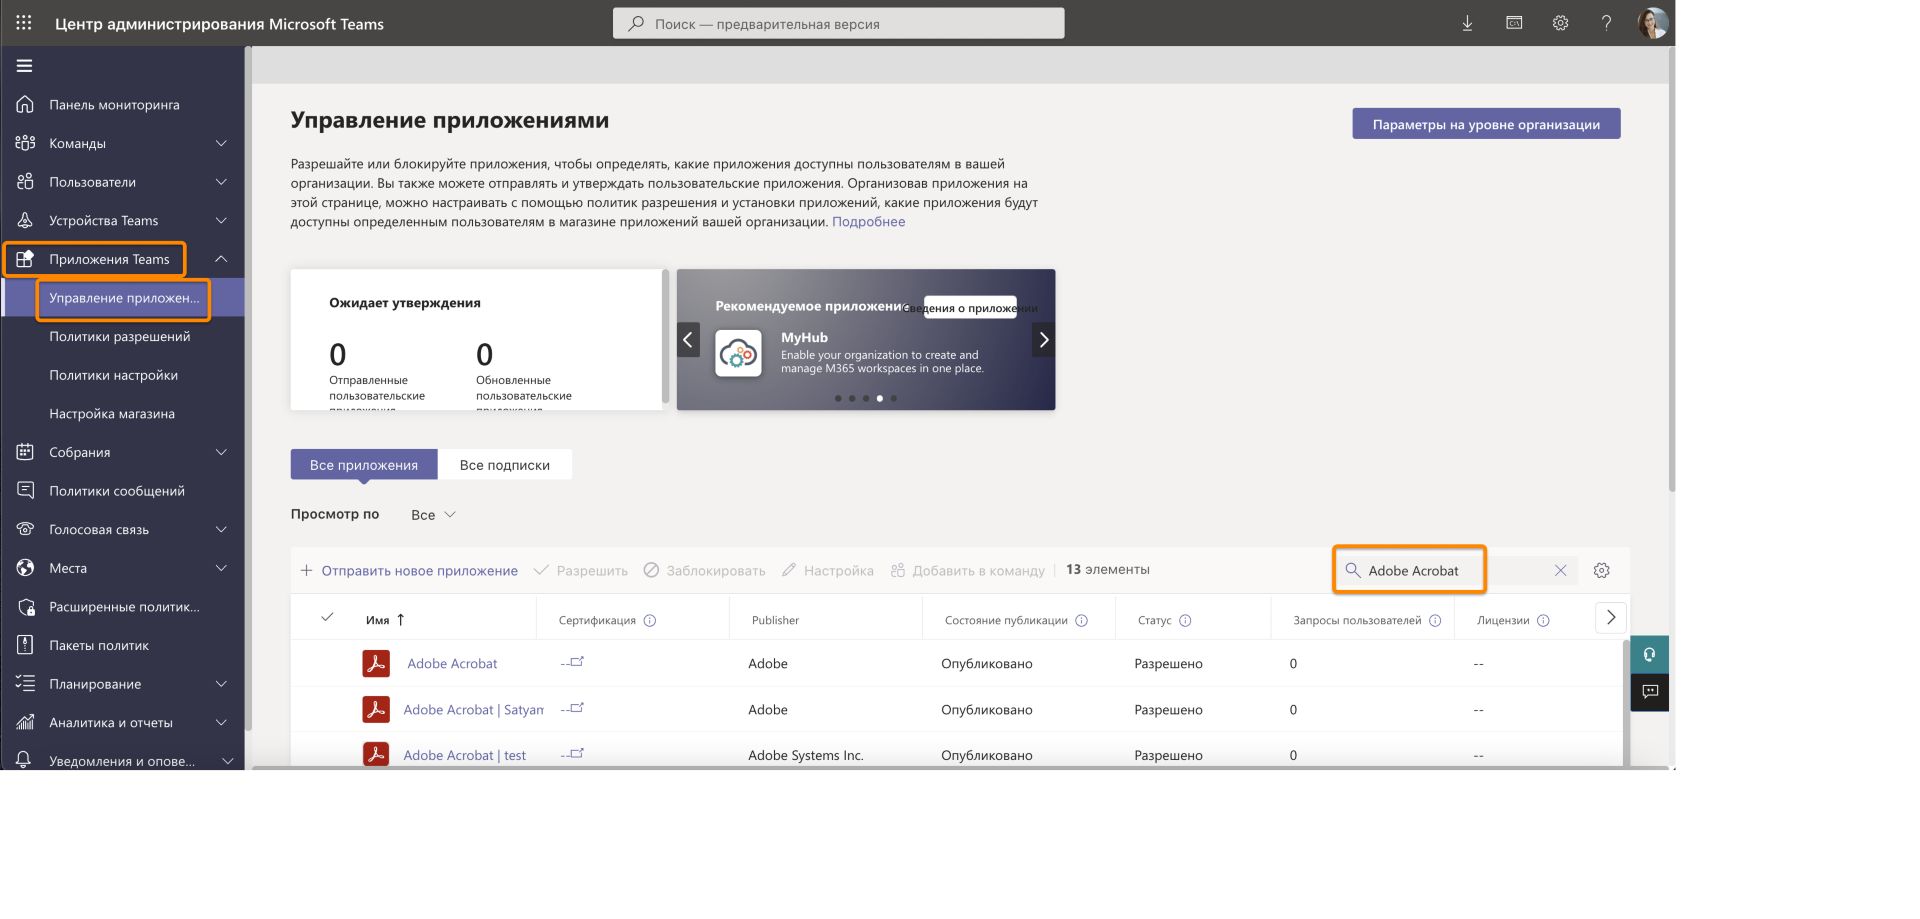Image resolution: width=1920 pixels, height=919 pixels.
Task: Click the Dashboard home icon
Action: [25, 104]
